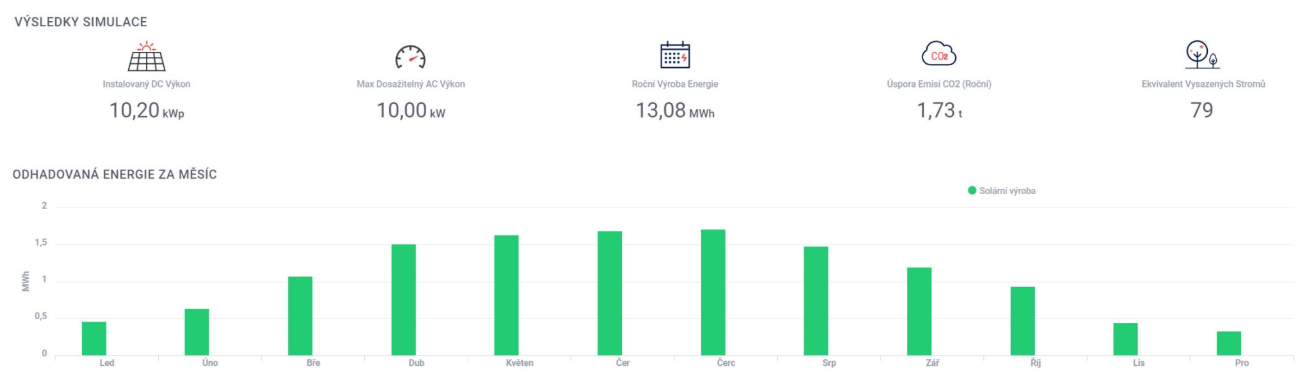The image size is (1314, 390).
Task: Select the Dub bar in the chart
Action: [403, 300]
